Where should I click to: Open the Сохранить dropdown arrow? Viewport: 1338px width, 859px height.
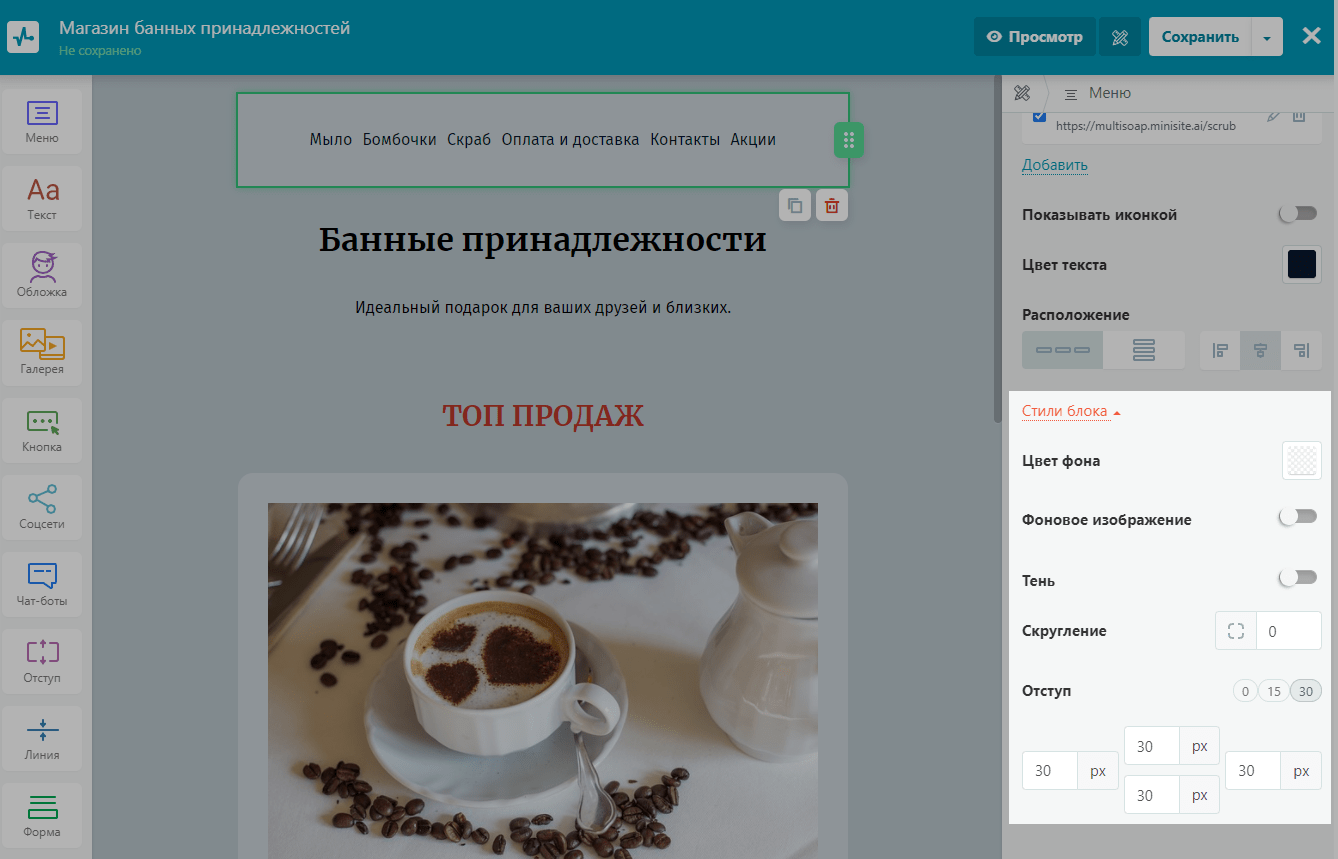(1266, 37)
